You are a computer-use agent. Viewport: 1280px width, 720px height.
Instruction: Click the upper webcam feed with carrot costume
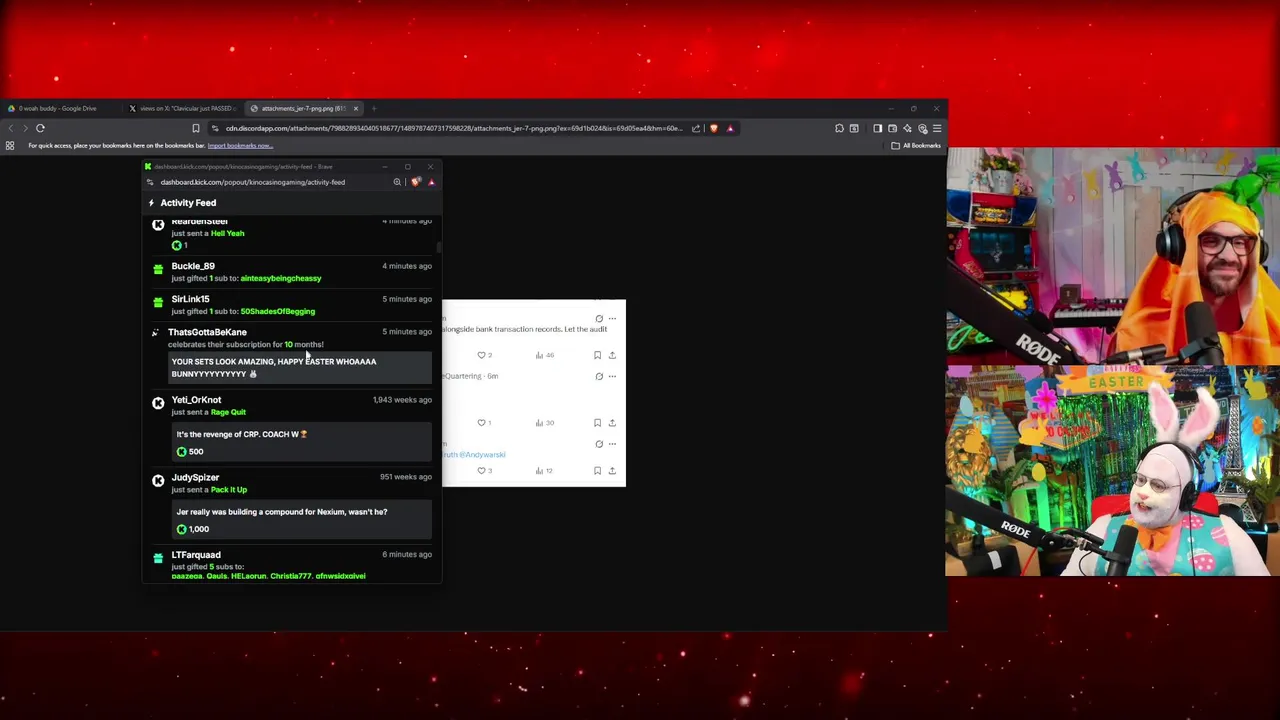pos(1113,256)
